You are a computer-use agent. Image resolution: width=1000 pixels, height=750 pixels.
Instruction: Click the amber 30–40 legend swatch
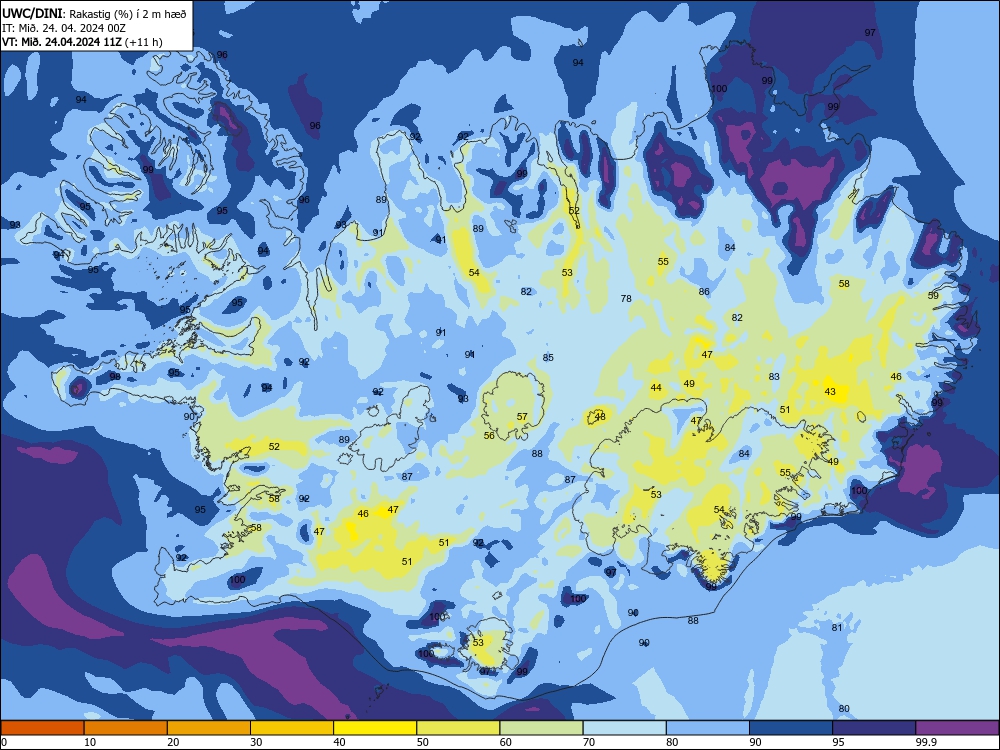(x=292, y=728)
